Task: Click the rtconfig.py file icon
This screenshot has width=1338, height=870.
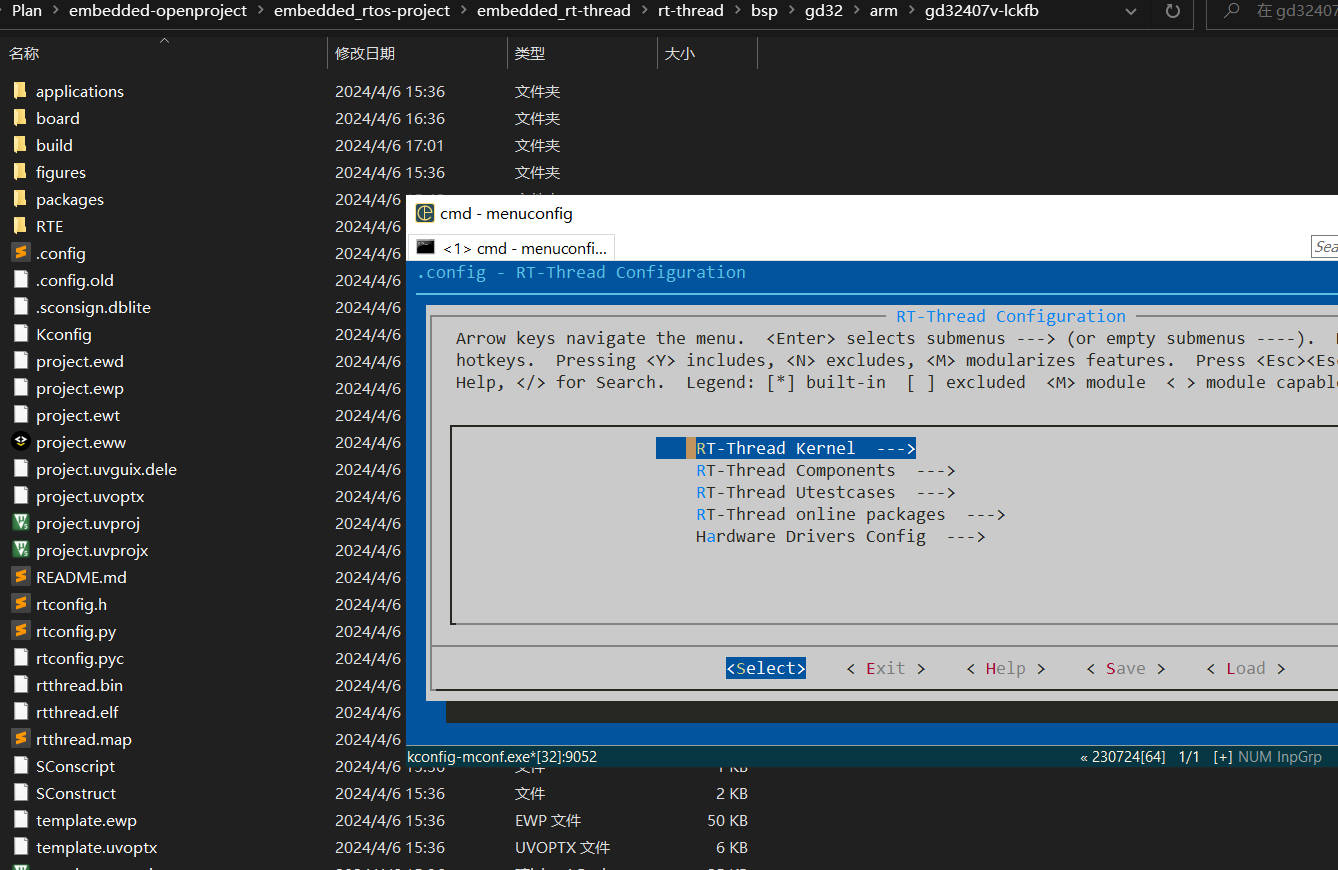Action: click(x=20, y=631)
